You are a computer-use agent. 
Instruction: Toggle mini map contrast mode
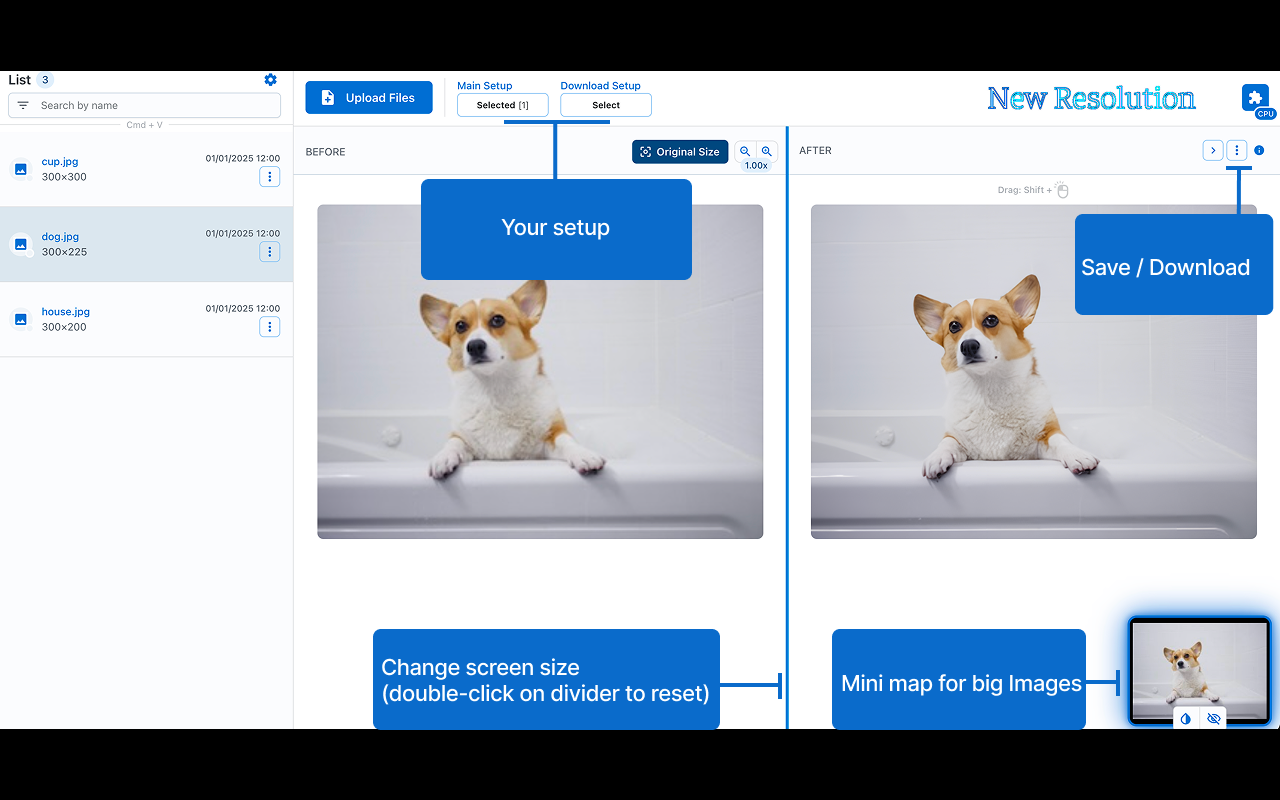pos(1185,719)
